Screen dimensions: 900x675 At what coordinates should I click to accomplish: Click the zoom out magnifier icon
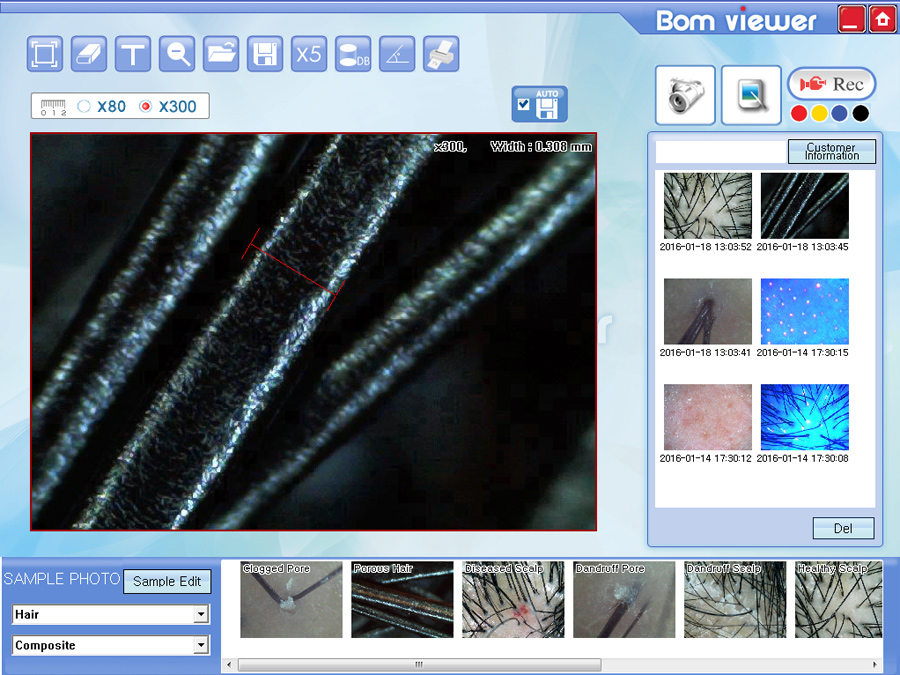[178, 54]
